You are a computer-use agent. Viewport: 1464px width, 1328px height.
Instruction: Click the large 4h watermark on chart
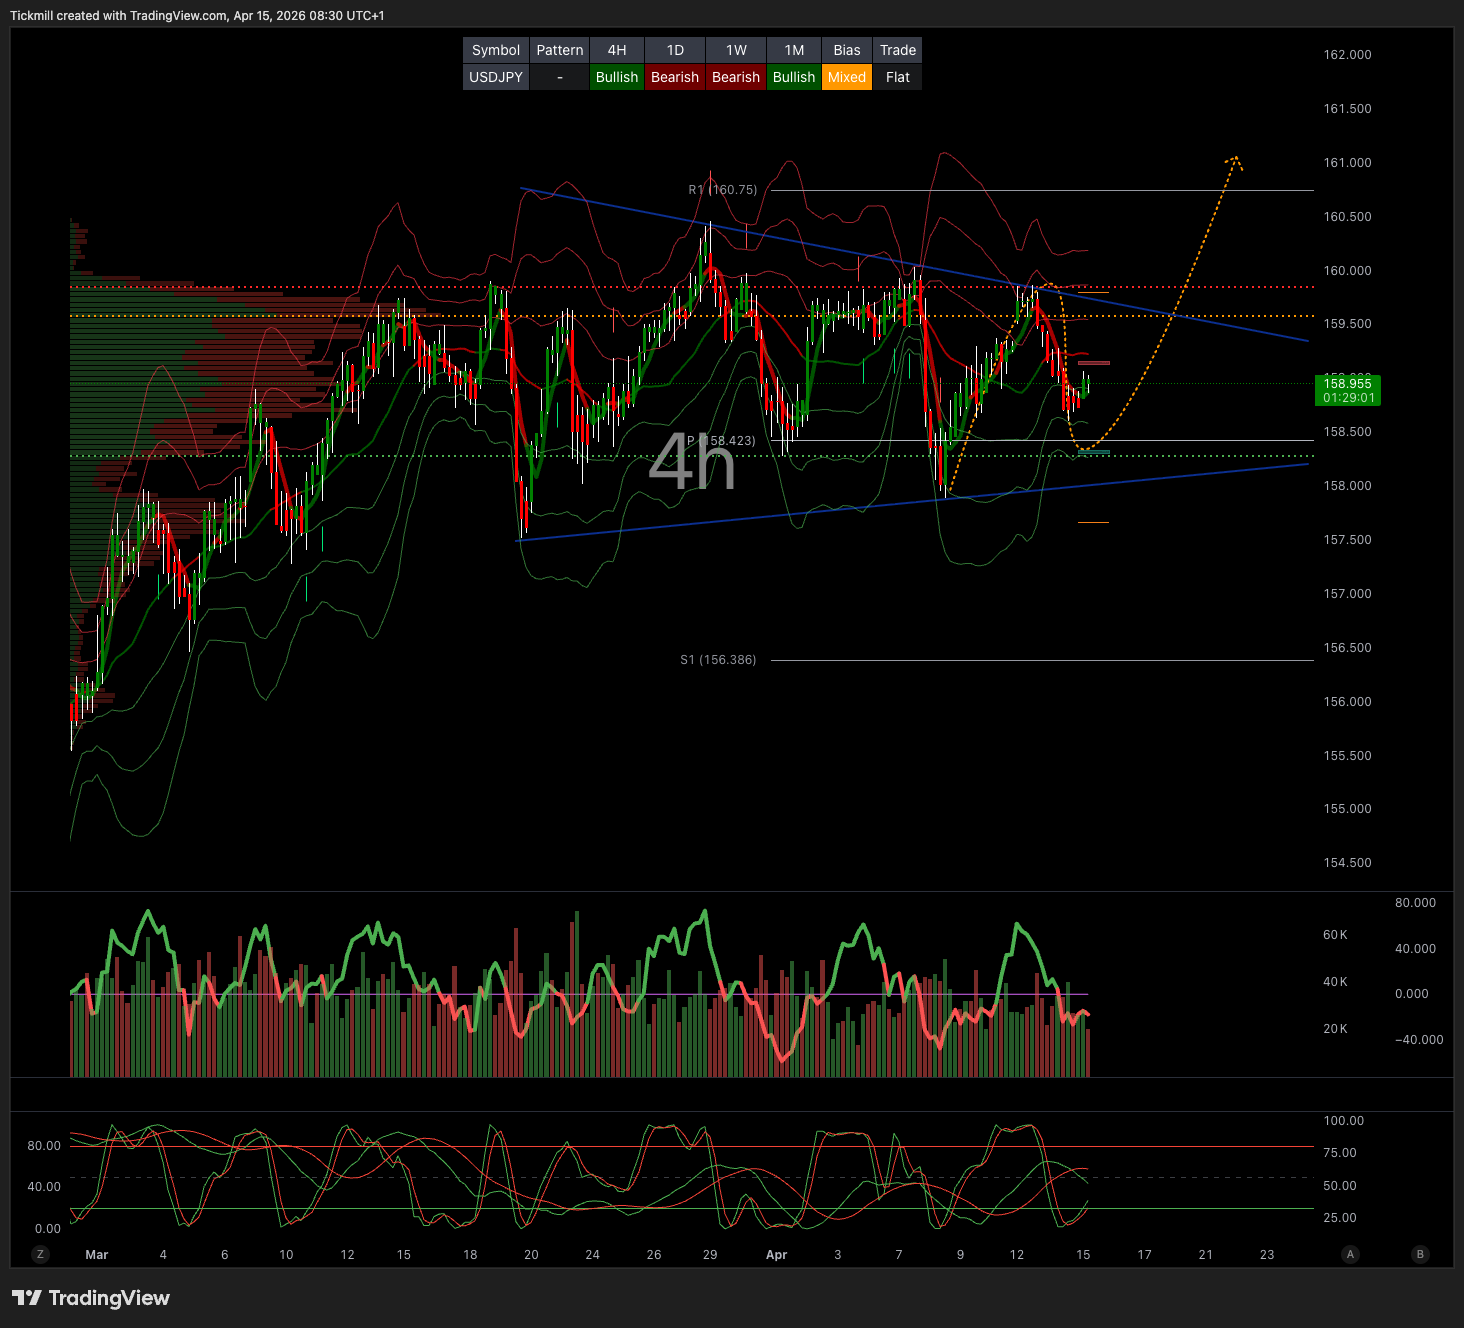click(691, 463)
